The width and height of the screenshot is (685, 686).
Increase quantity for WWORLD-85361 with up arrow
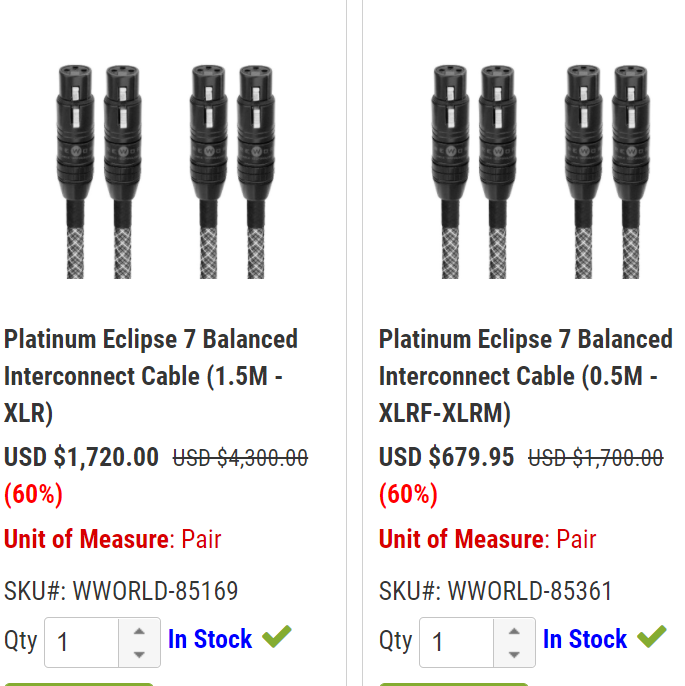514,631
